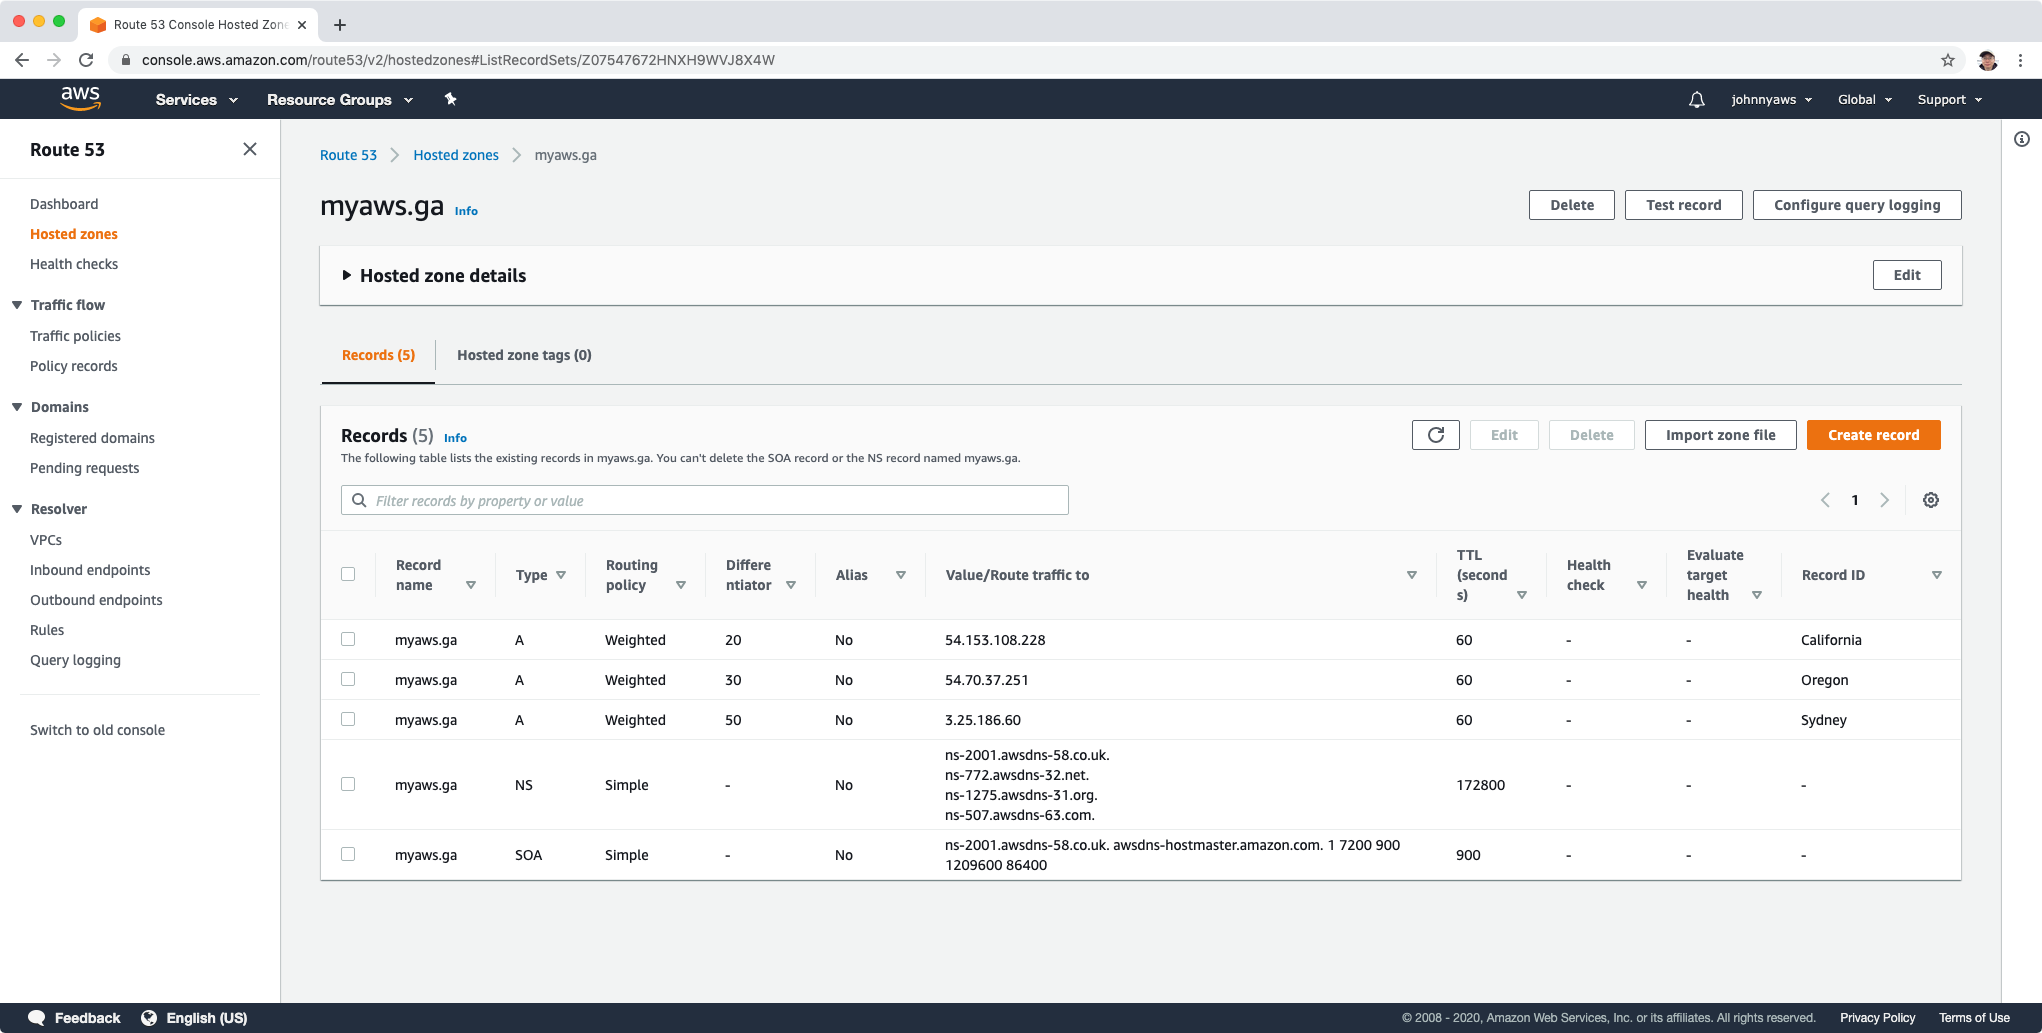Reload the browser page
The height and width of the screenshot is (1033, 2042).
point(86,60)
